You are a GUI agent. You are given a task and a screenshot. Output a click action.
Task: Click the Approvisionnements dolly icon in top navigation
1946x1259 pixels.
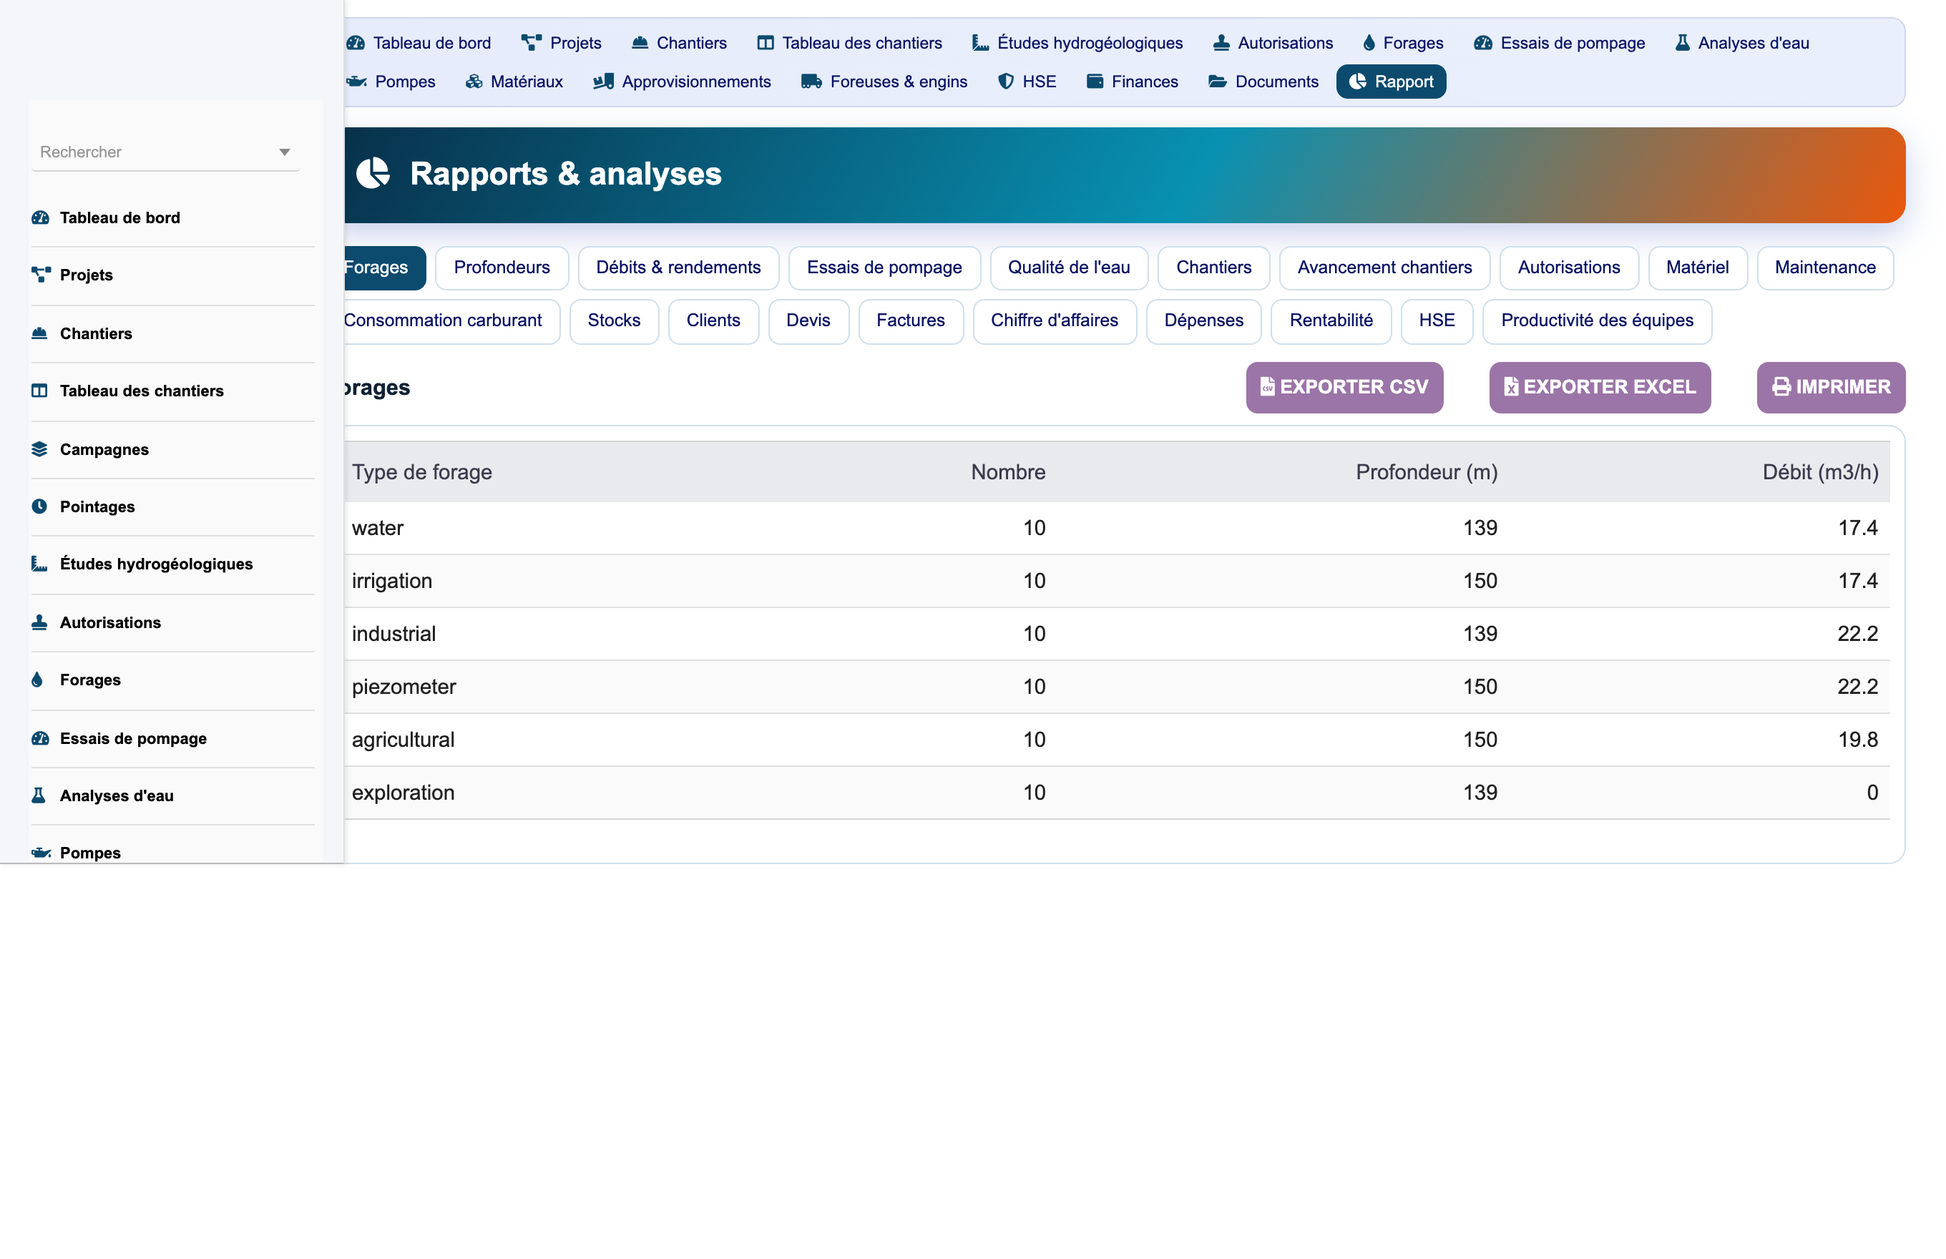[x=603, y=82]
